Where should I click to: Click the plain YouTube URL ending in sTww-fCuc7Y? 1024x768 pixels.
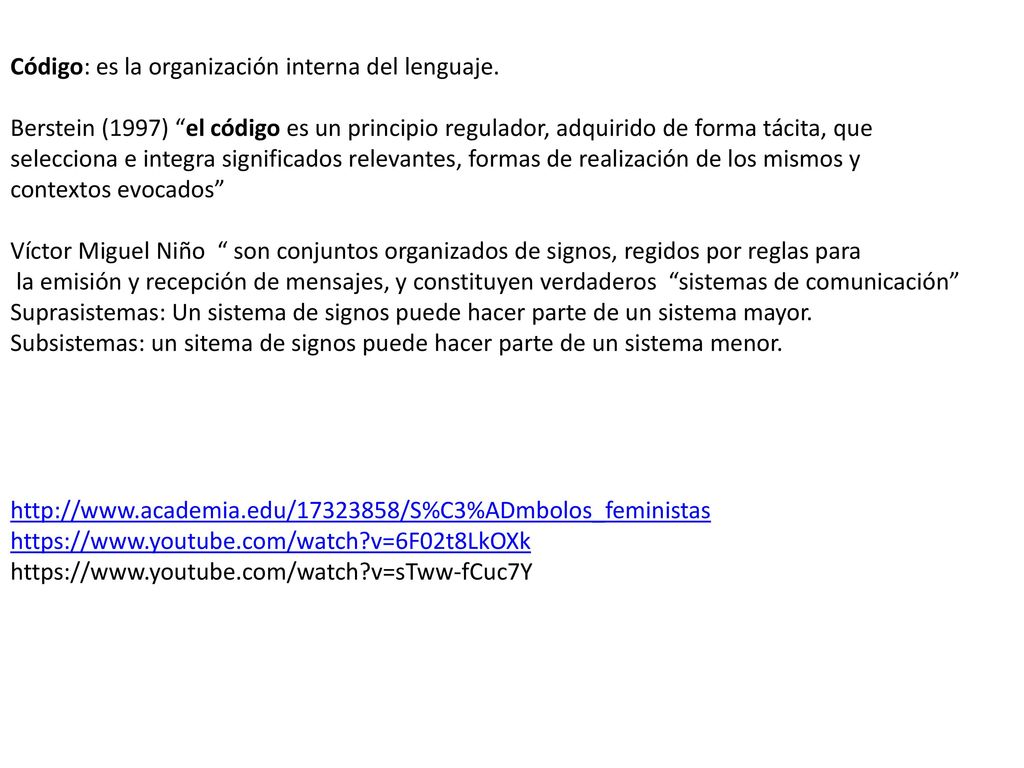[271, 571]
